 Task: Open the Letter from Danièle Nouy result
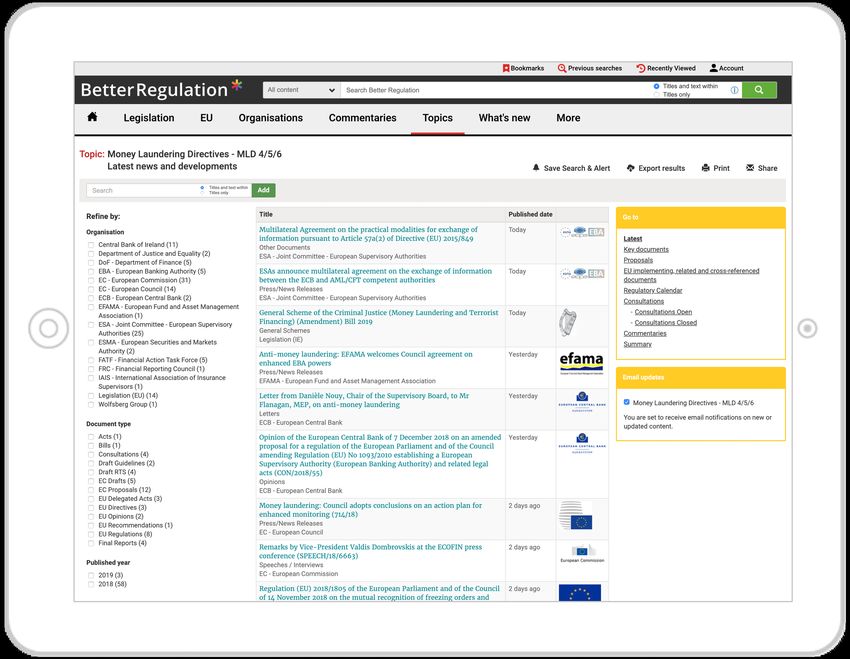click(364, 400)
